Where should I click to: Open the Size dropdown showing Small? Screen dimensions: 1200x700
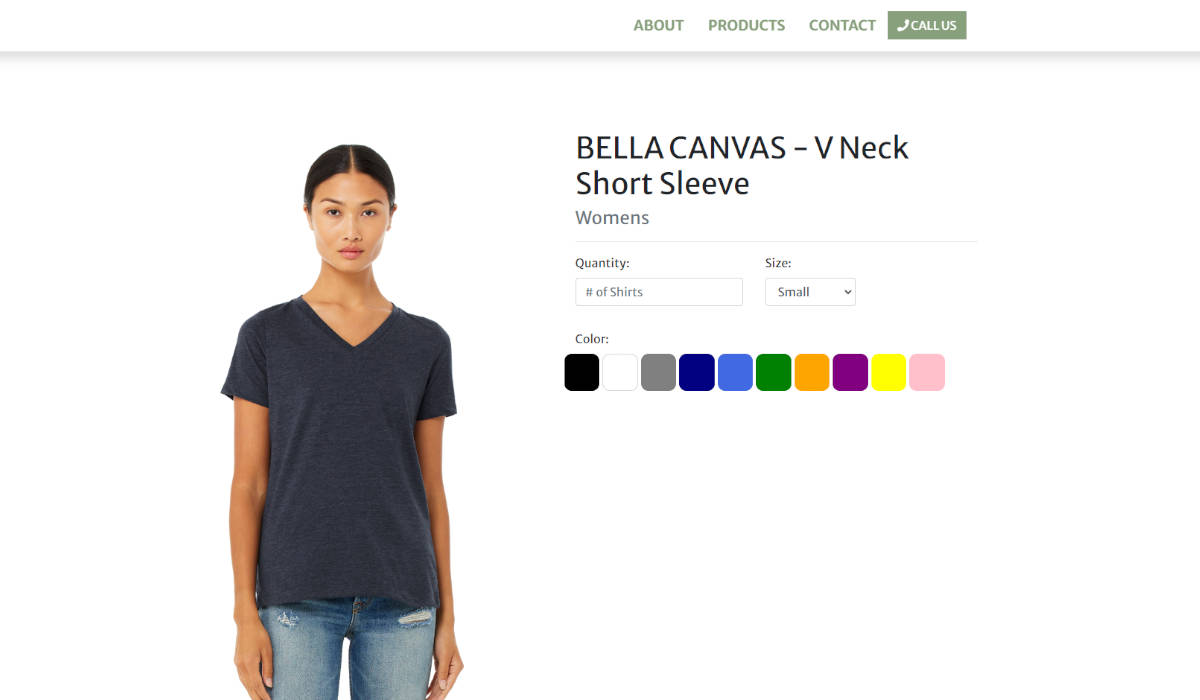[810, 292]
